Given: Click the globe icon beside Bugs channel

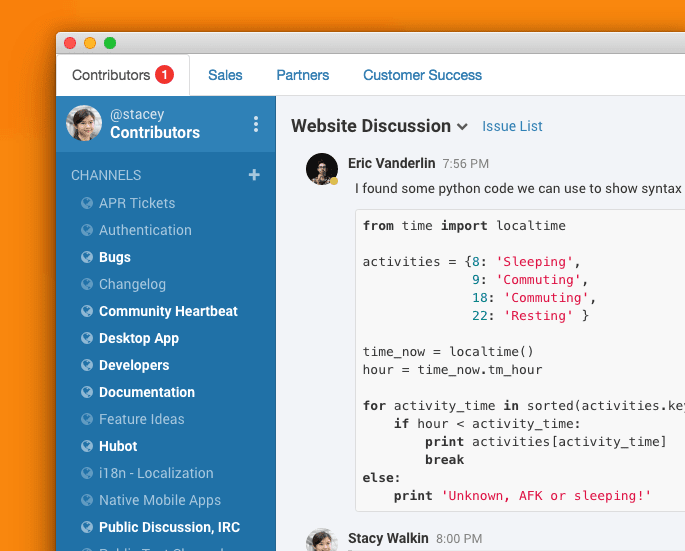Looking at the screenshot, I should coord(86,257).
